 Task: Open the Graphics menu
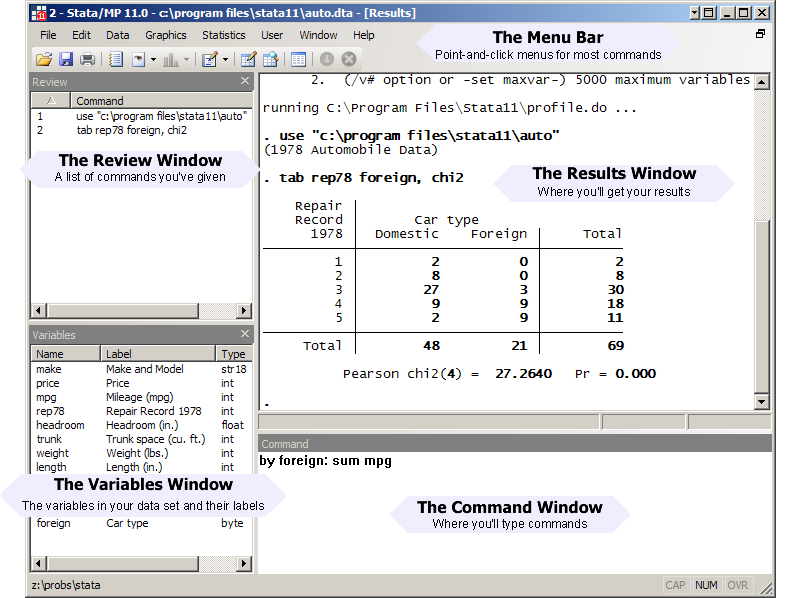click(x=166, y=35)
